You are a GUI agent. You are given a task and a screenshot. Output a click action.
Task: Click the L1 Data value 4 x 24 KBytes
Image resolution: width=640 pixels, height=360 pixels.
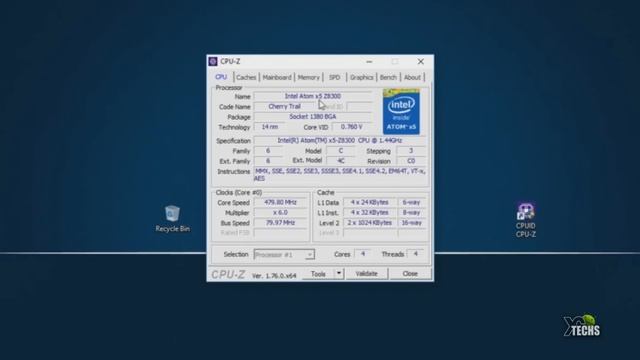pos(369,202)
